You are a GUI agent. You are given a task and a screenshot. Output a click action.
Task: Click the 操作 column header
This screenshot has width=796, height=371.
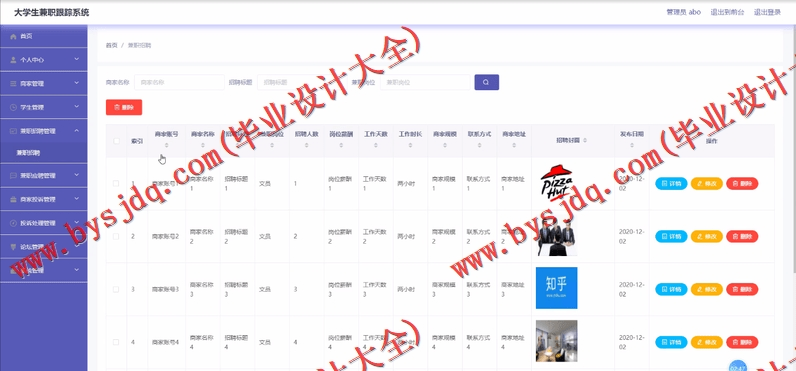pyautogui.click(x=712, y=141)
